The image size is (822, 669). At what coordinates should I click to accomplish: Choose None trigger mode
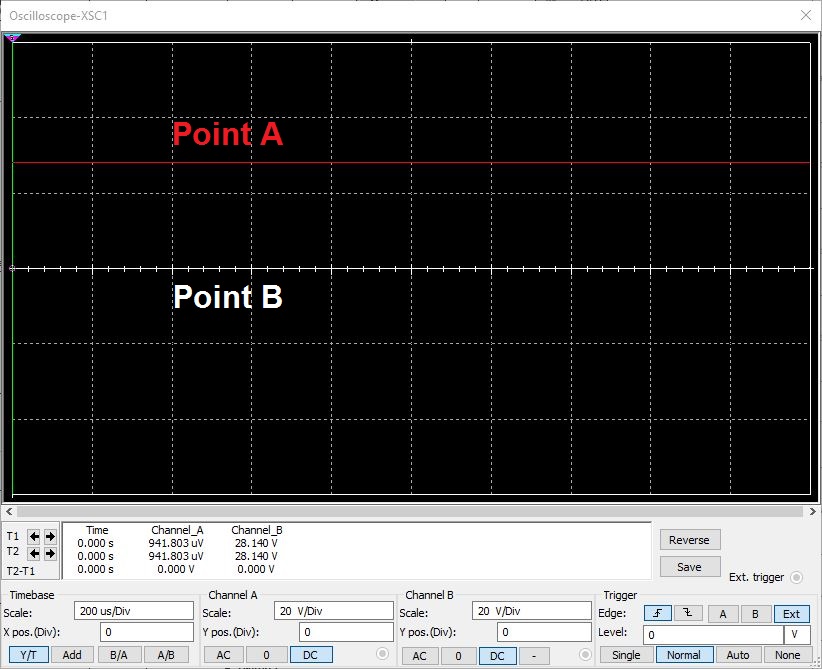point(787,655)
